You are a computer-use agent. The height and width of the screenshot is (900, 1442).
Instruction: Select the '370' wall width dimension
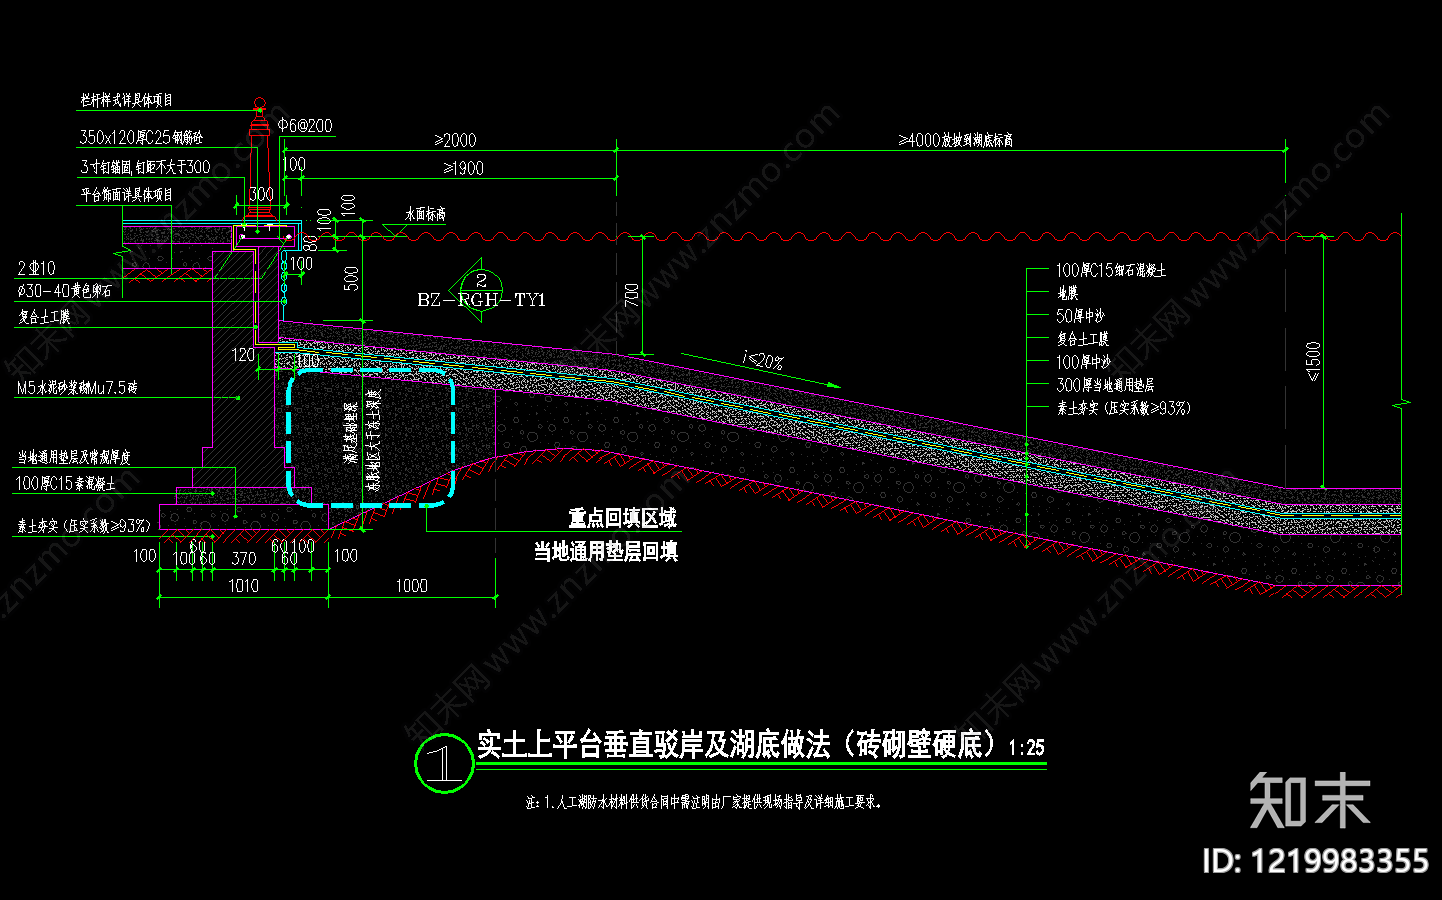pos(243,558)
